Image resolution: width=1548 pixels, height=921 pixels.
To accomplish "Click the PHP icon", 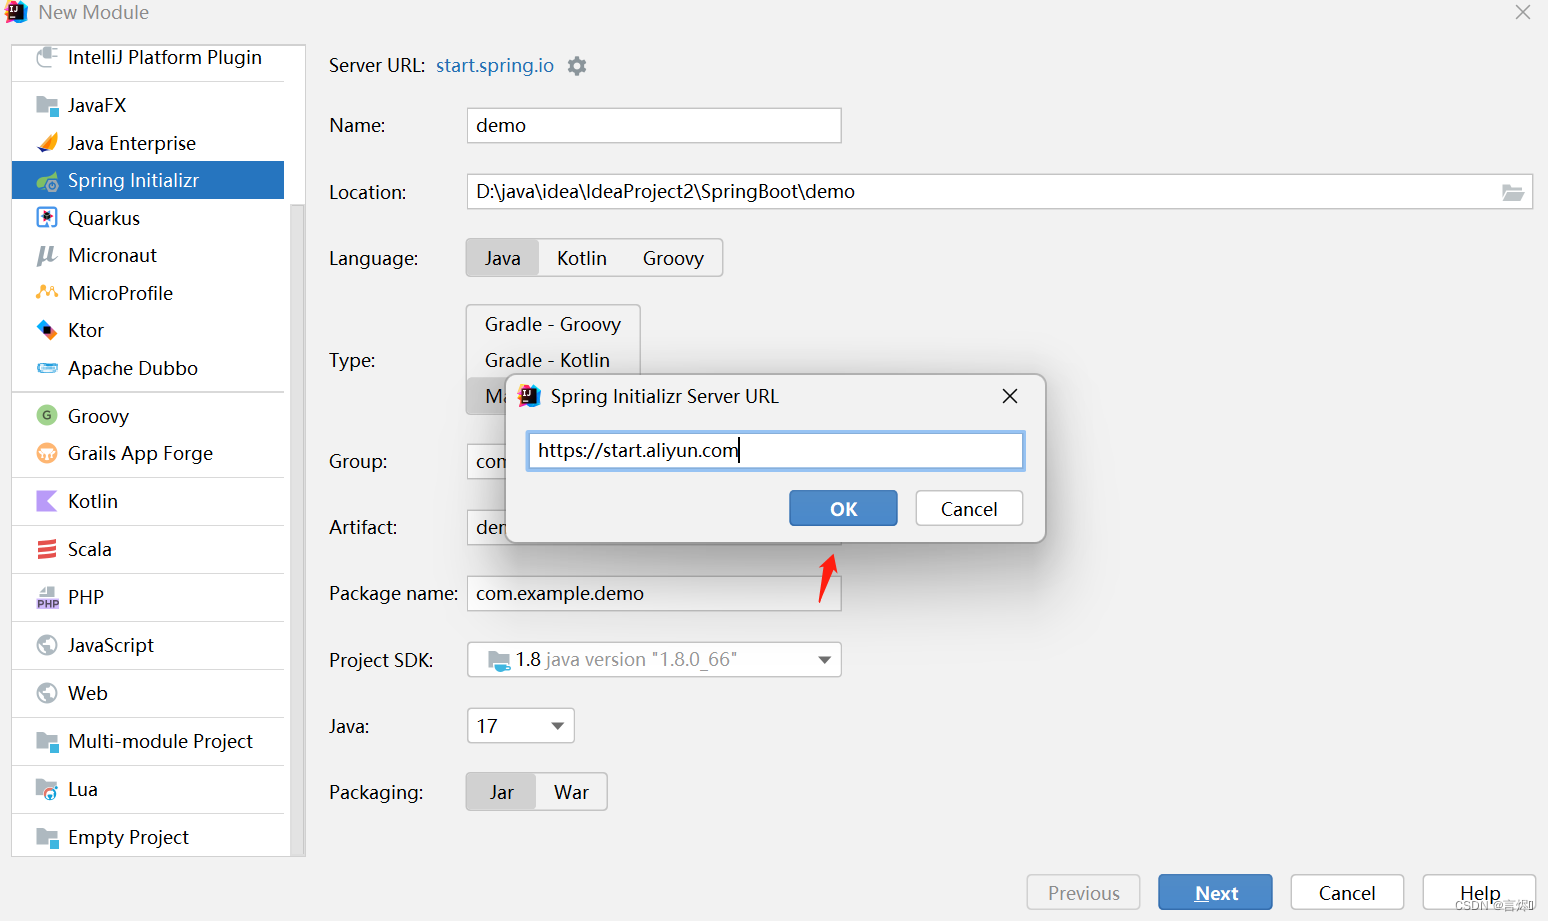I will 47,598.
